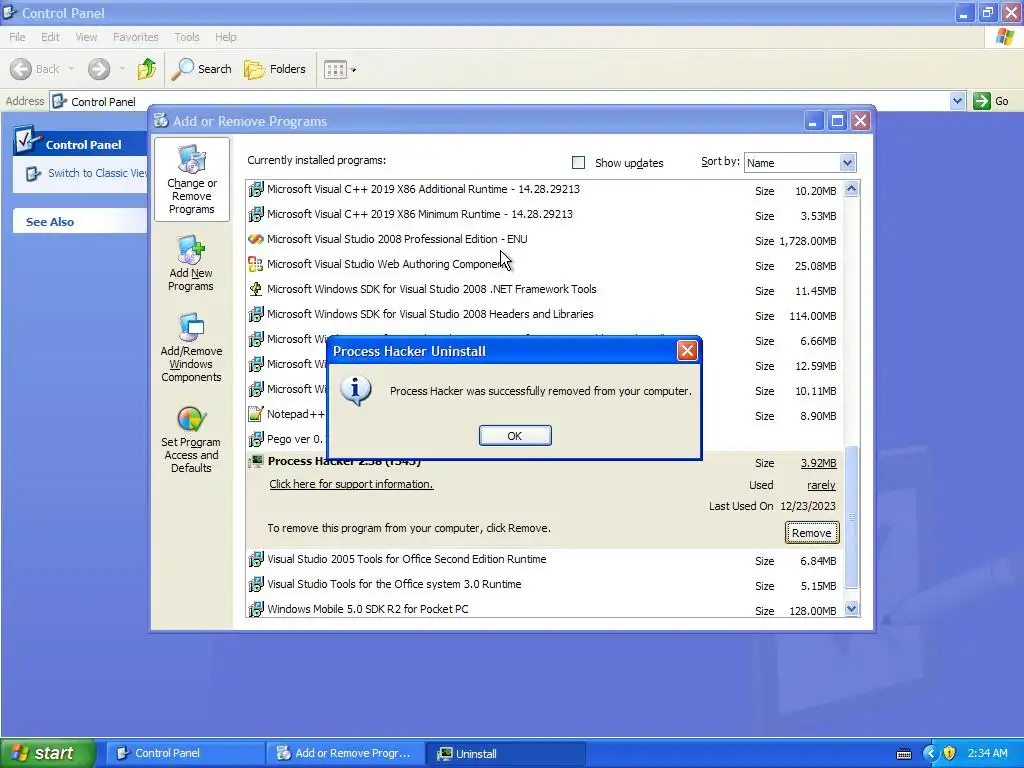
Task: Open the Views toolbar dropdown
Action: click(340, 69)
